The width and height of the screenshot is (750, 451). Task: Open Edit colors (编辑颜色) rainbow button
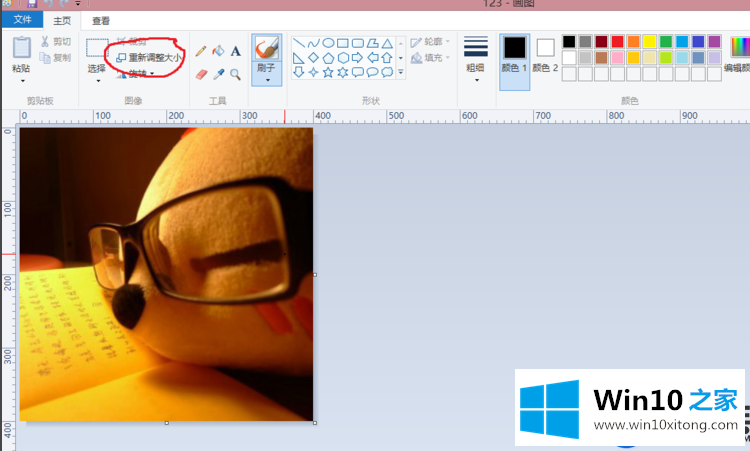739,56
